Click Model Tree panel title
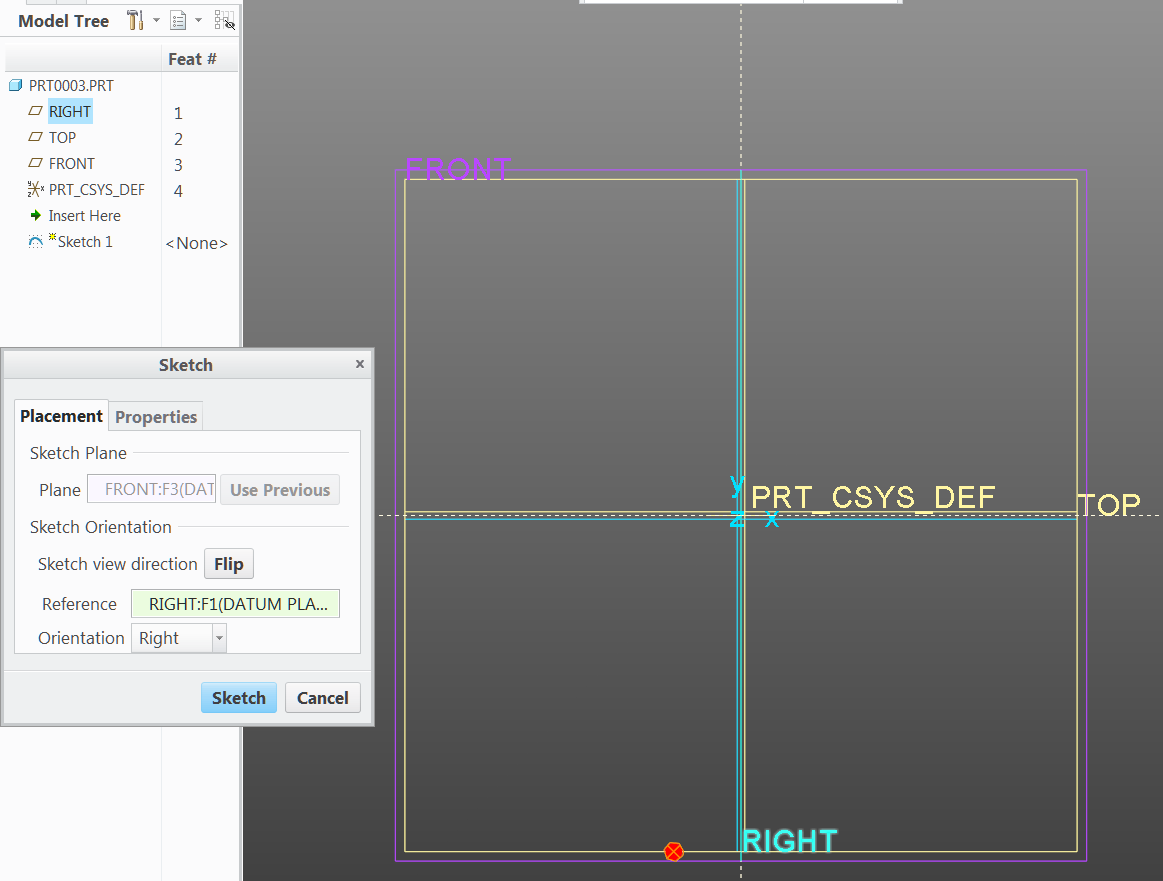The image size is (1163, 881). tap(63, 21)
